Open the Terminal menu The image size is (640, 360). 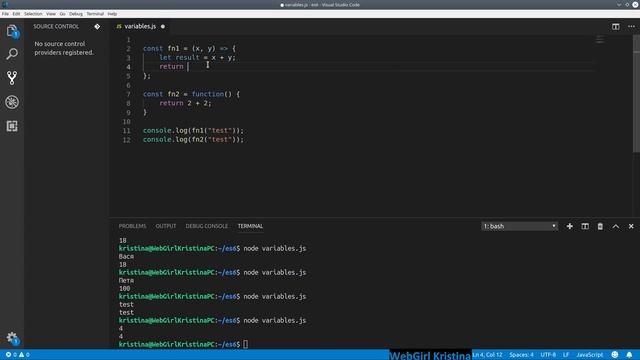95,14
